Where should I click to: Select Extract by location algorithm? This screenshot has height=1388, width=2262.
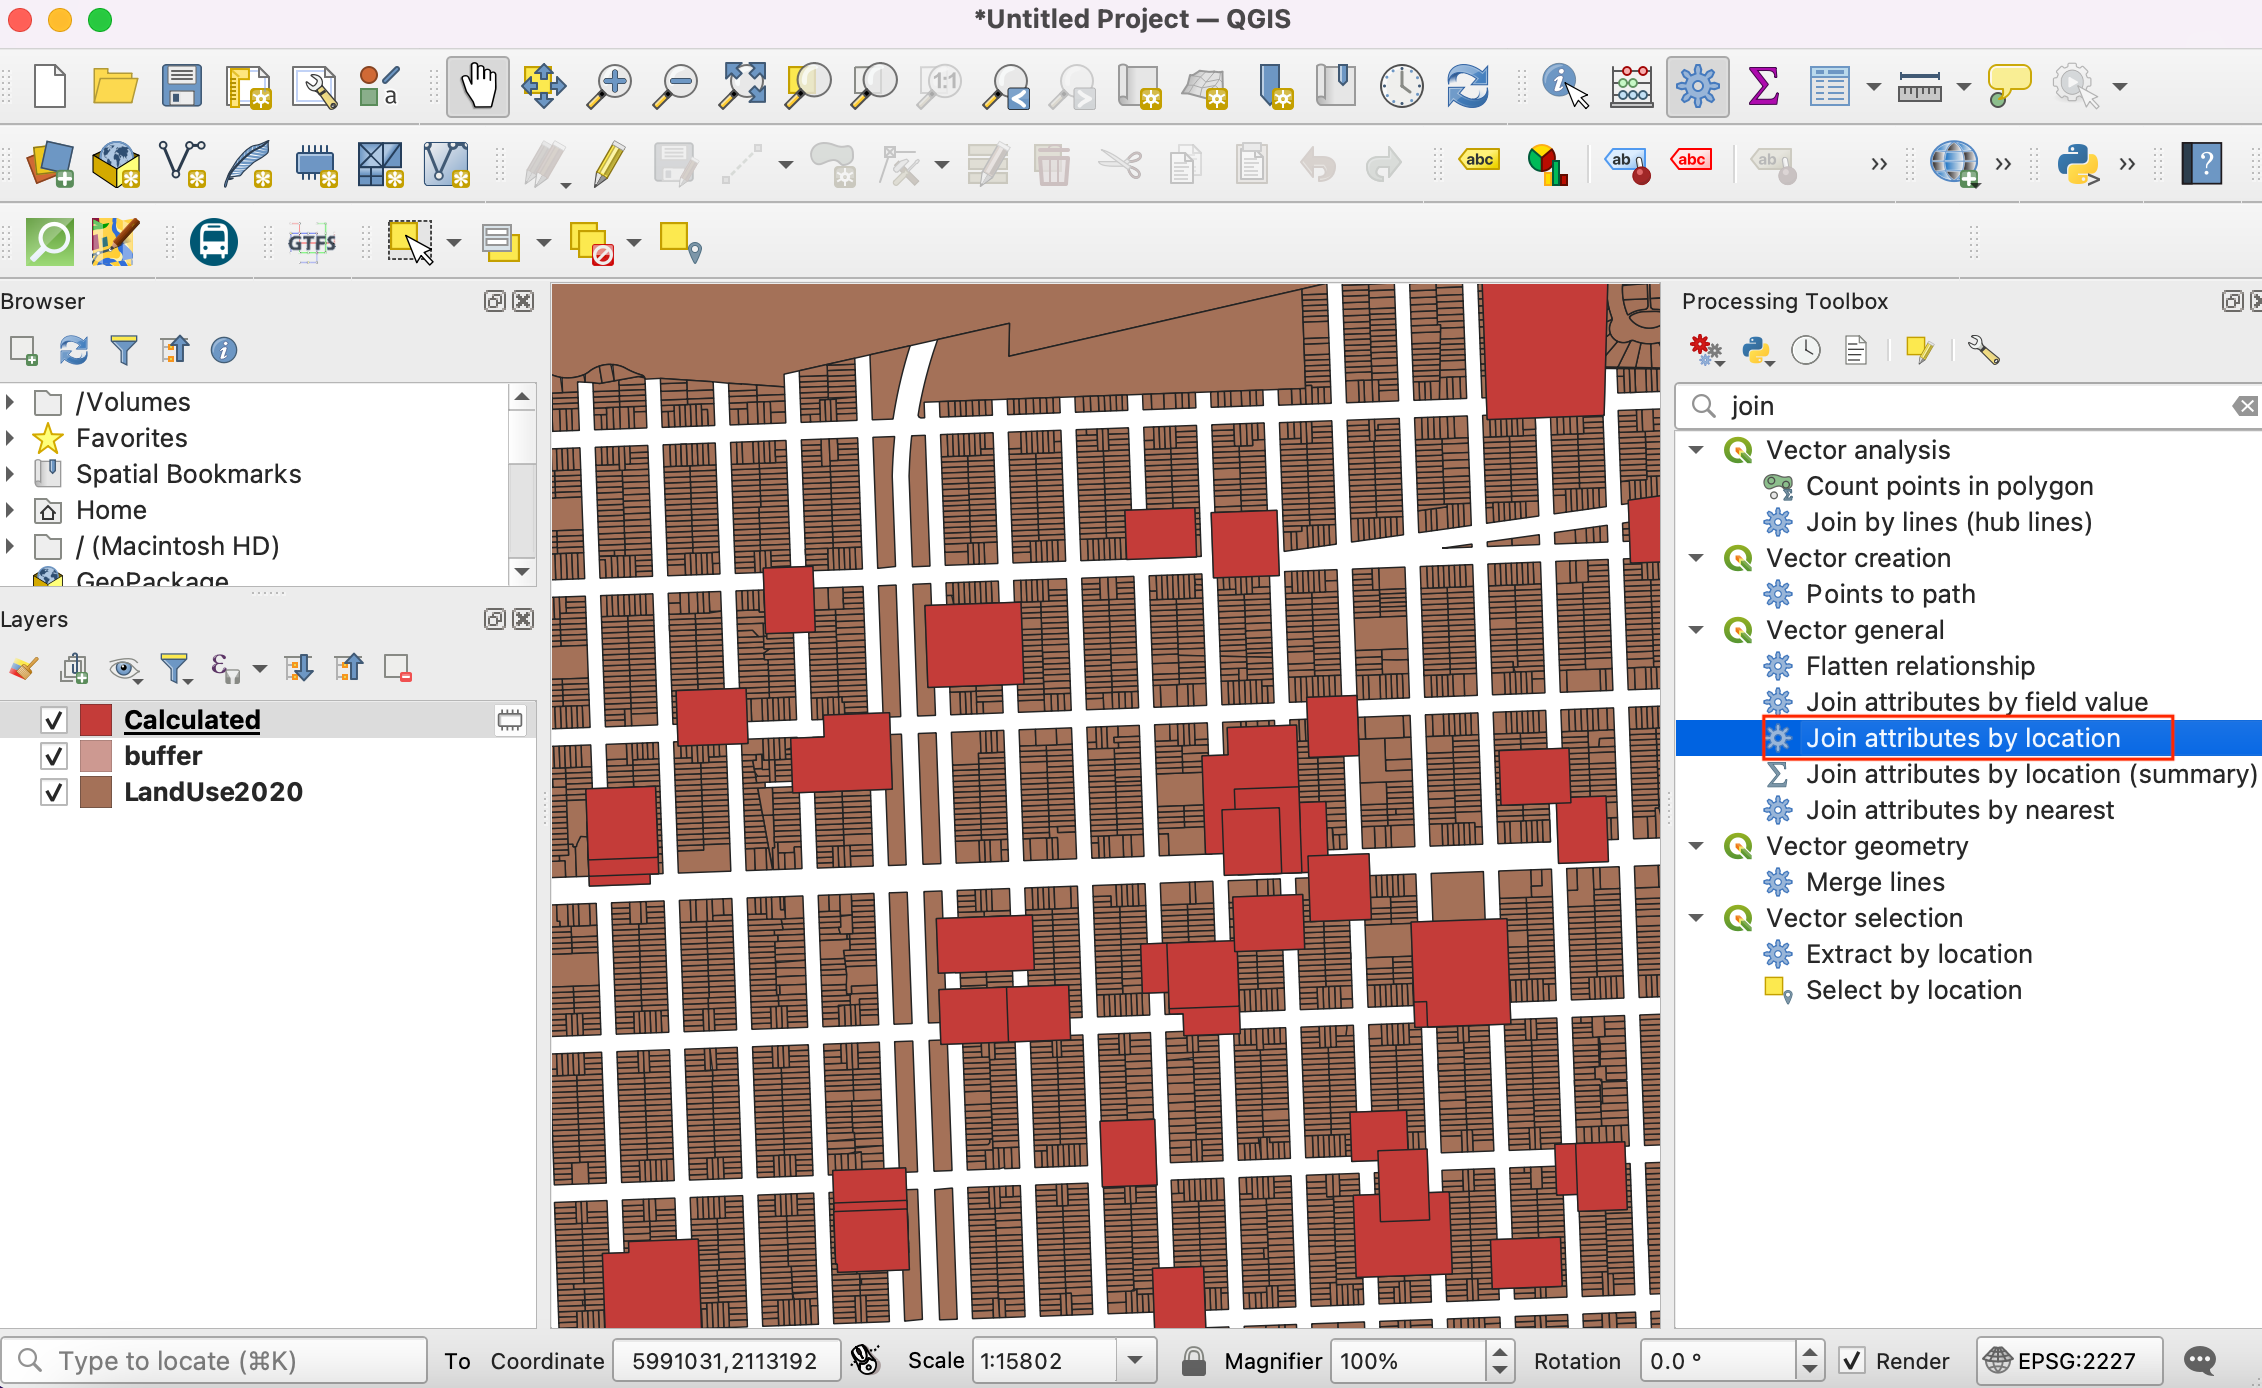pos(1918,954)
